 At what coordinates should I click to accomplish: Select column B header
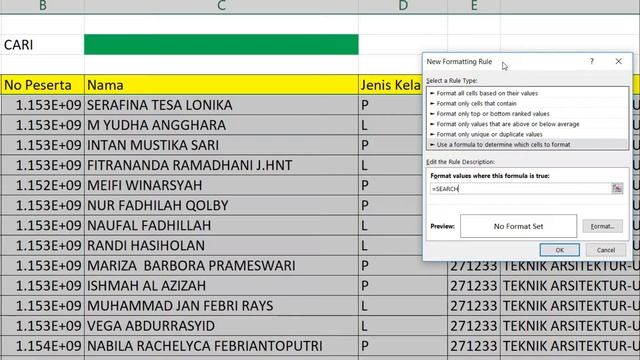[42, 6]
